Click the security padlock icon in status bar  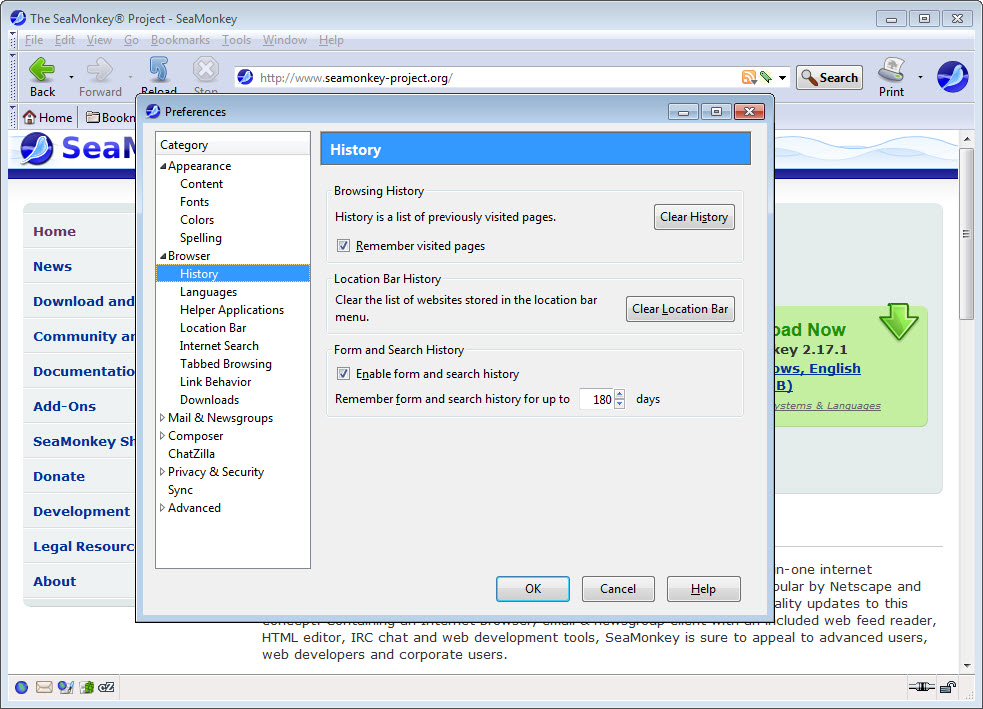(947, 687)
